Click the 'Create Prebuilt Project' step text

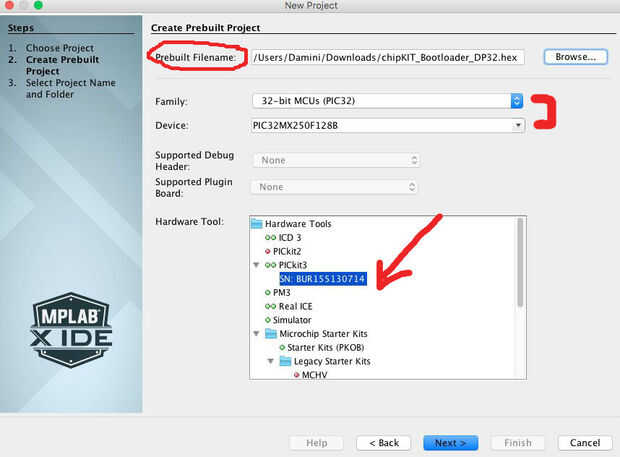point(62,65)
